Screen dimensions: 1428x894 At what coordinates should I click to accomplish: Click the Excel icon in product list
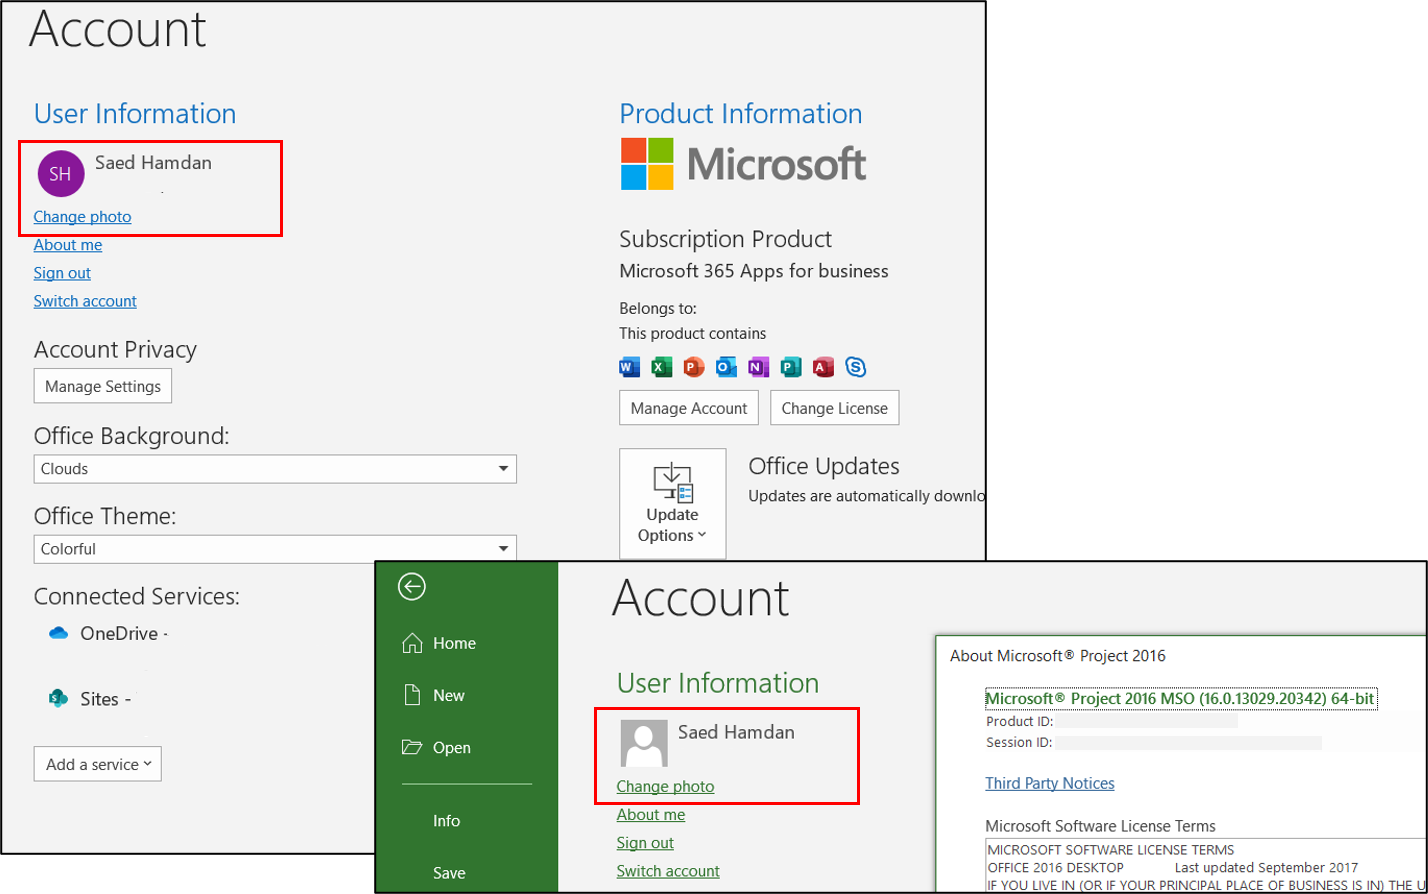click(x=661, y=367)
